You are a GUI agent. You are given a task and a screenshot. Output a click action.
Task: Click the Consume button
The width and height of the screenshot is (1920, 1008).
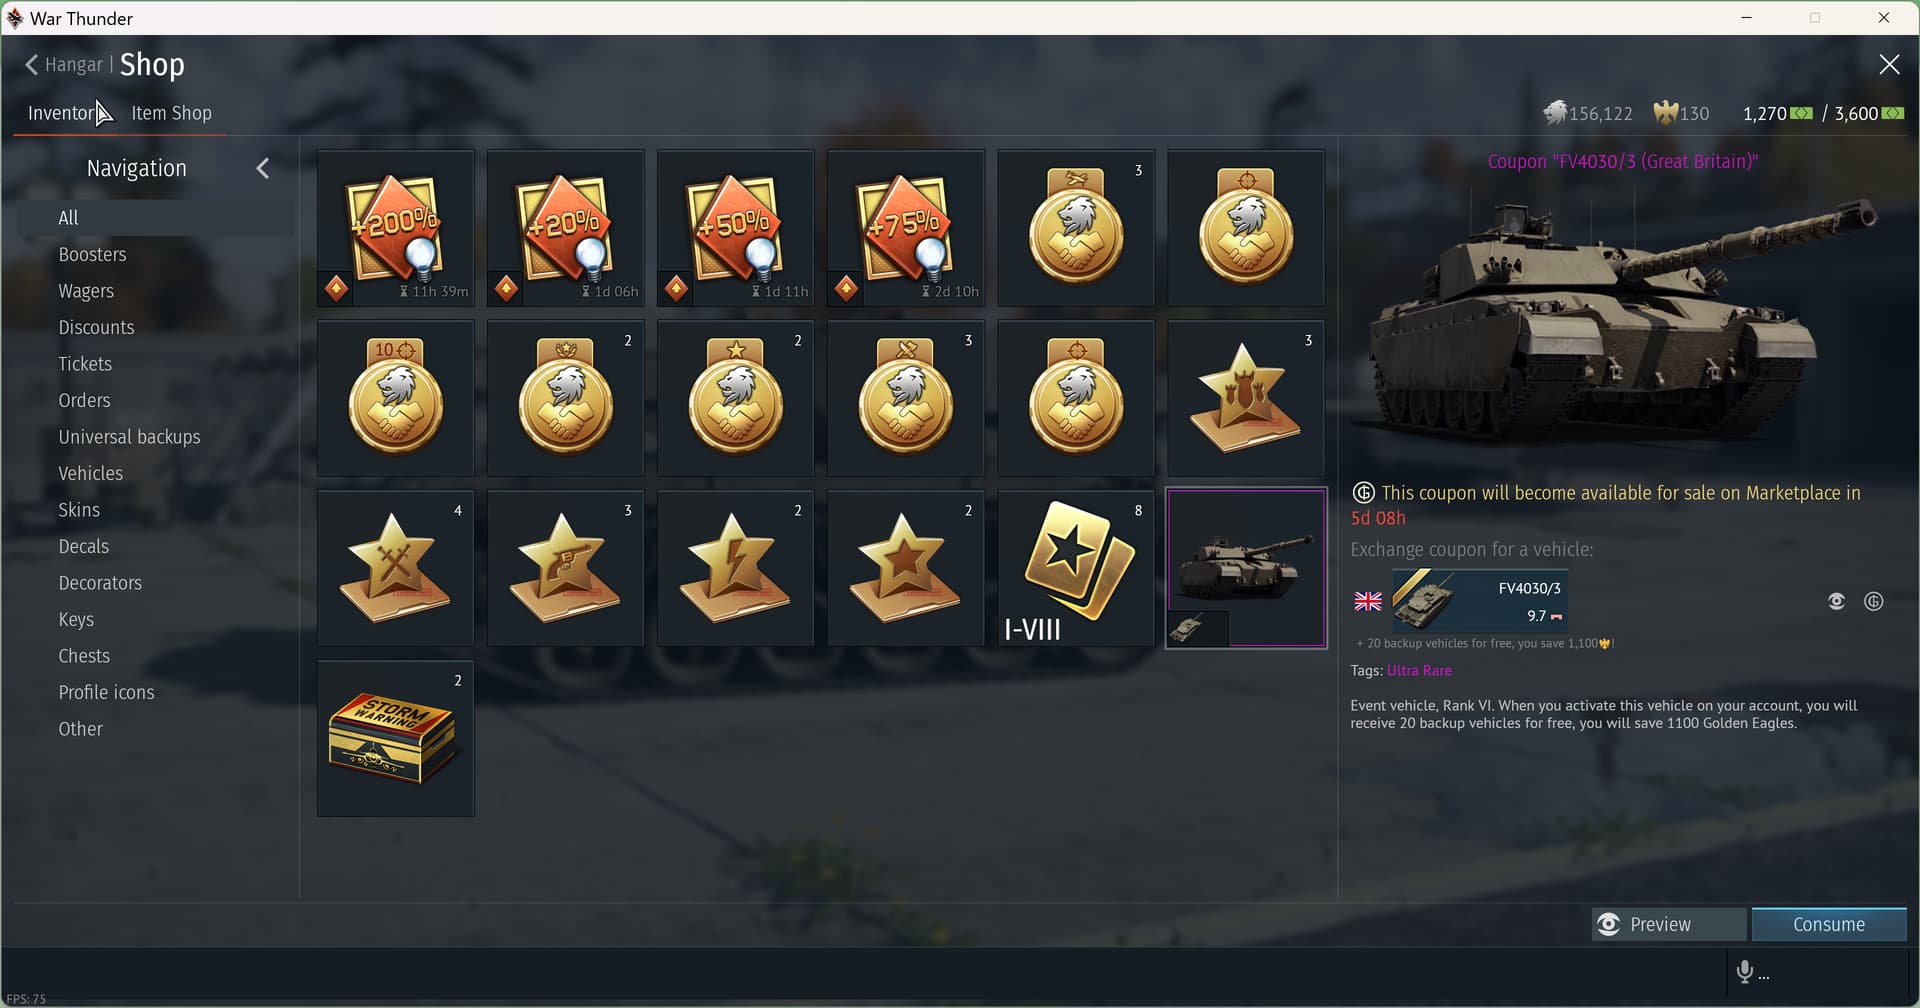pyautogui.click(x=1829, y=924)
